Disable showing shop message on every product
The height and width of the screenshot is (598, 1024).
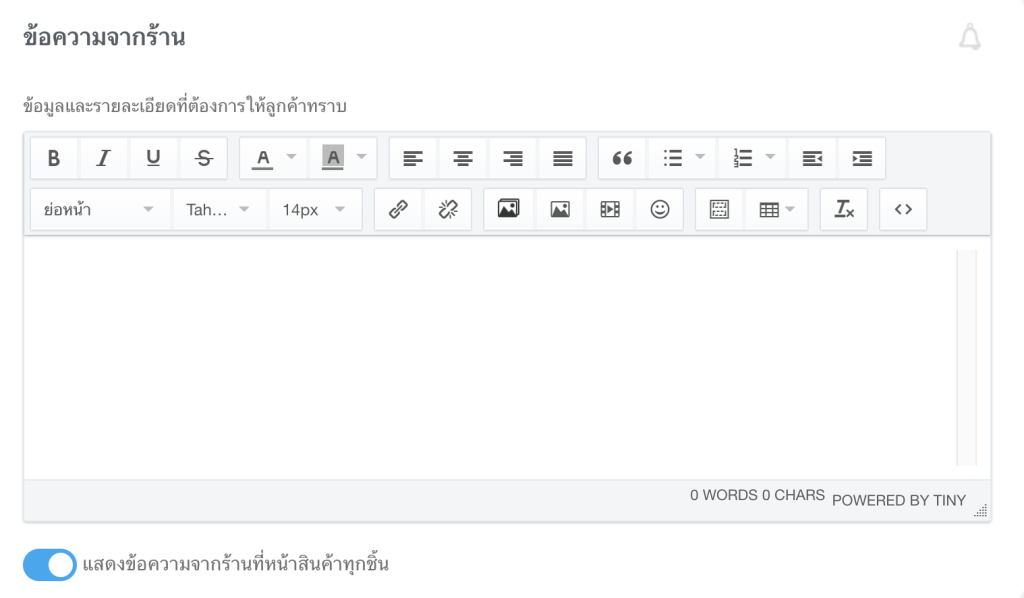[50, 565]
